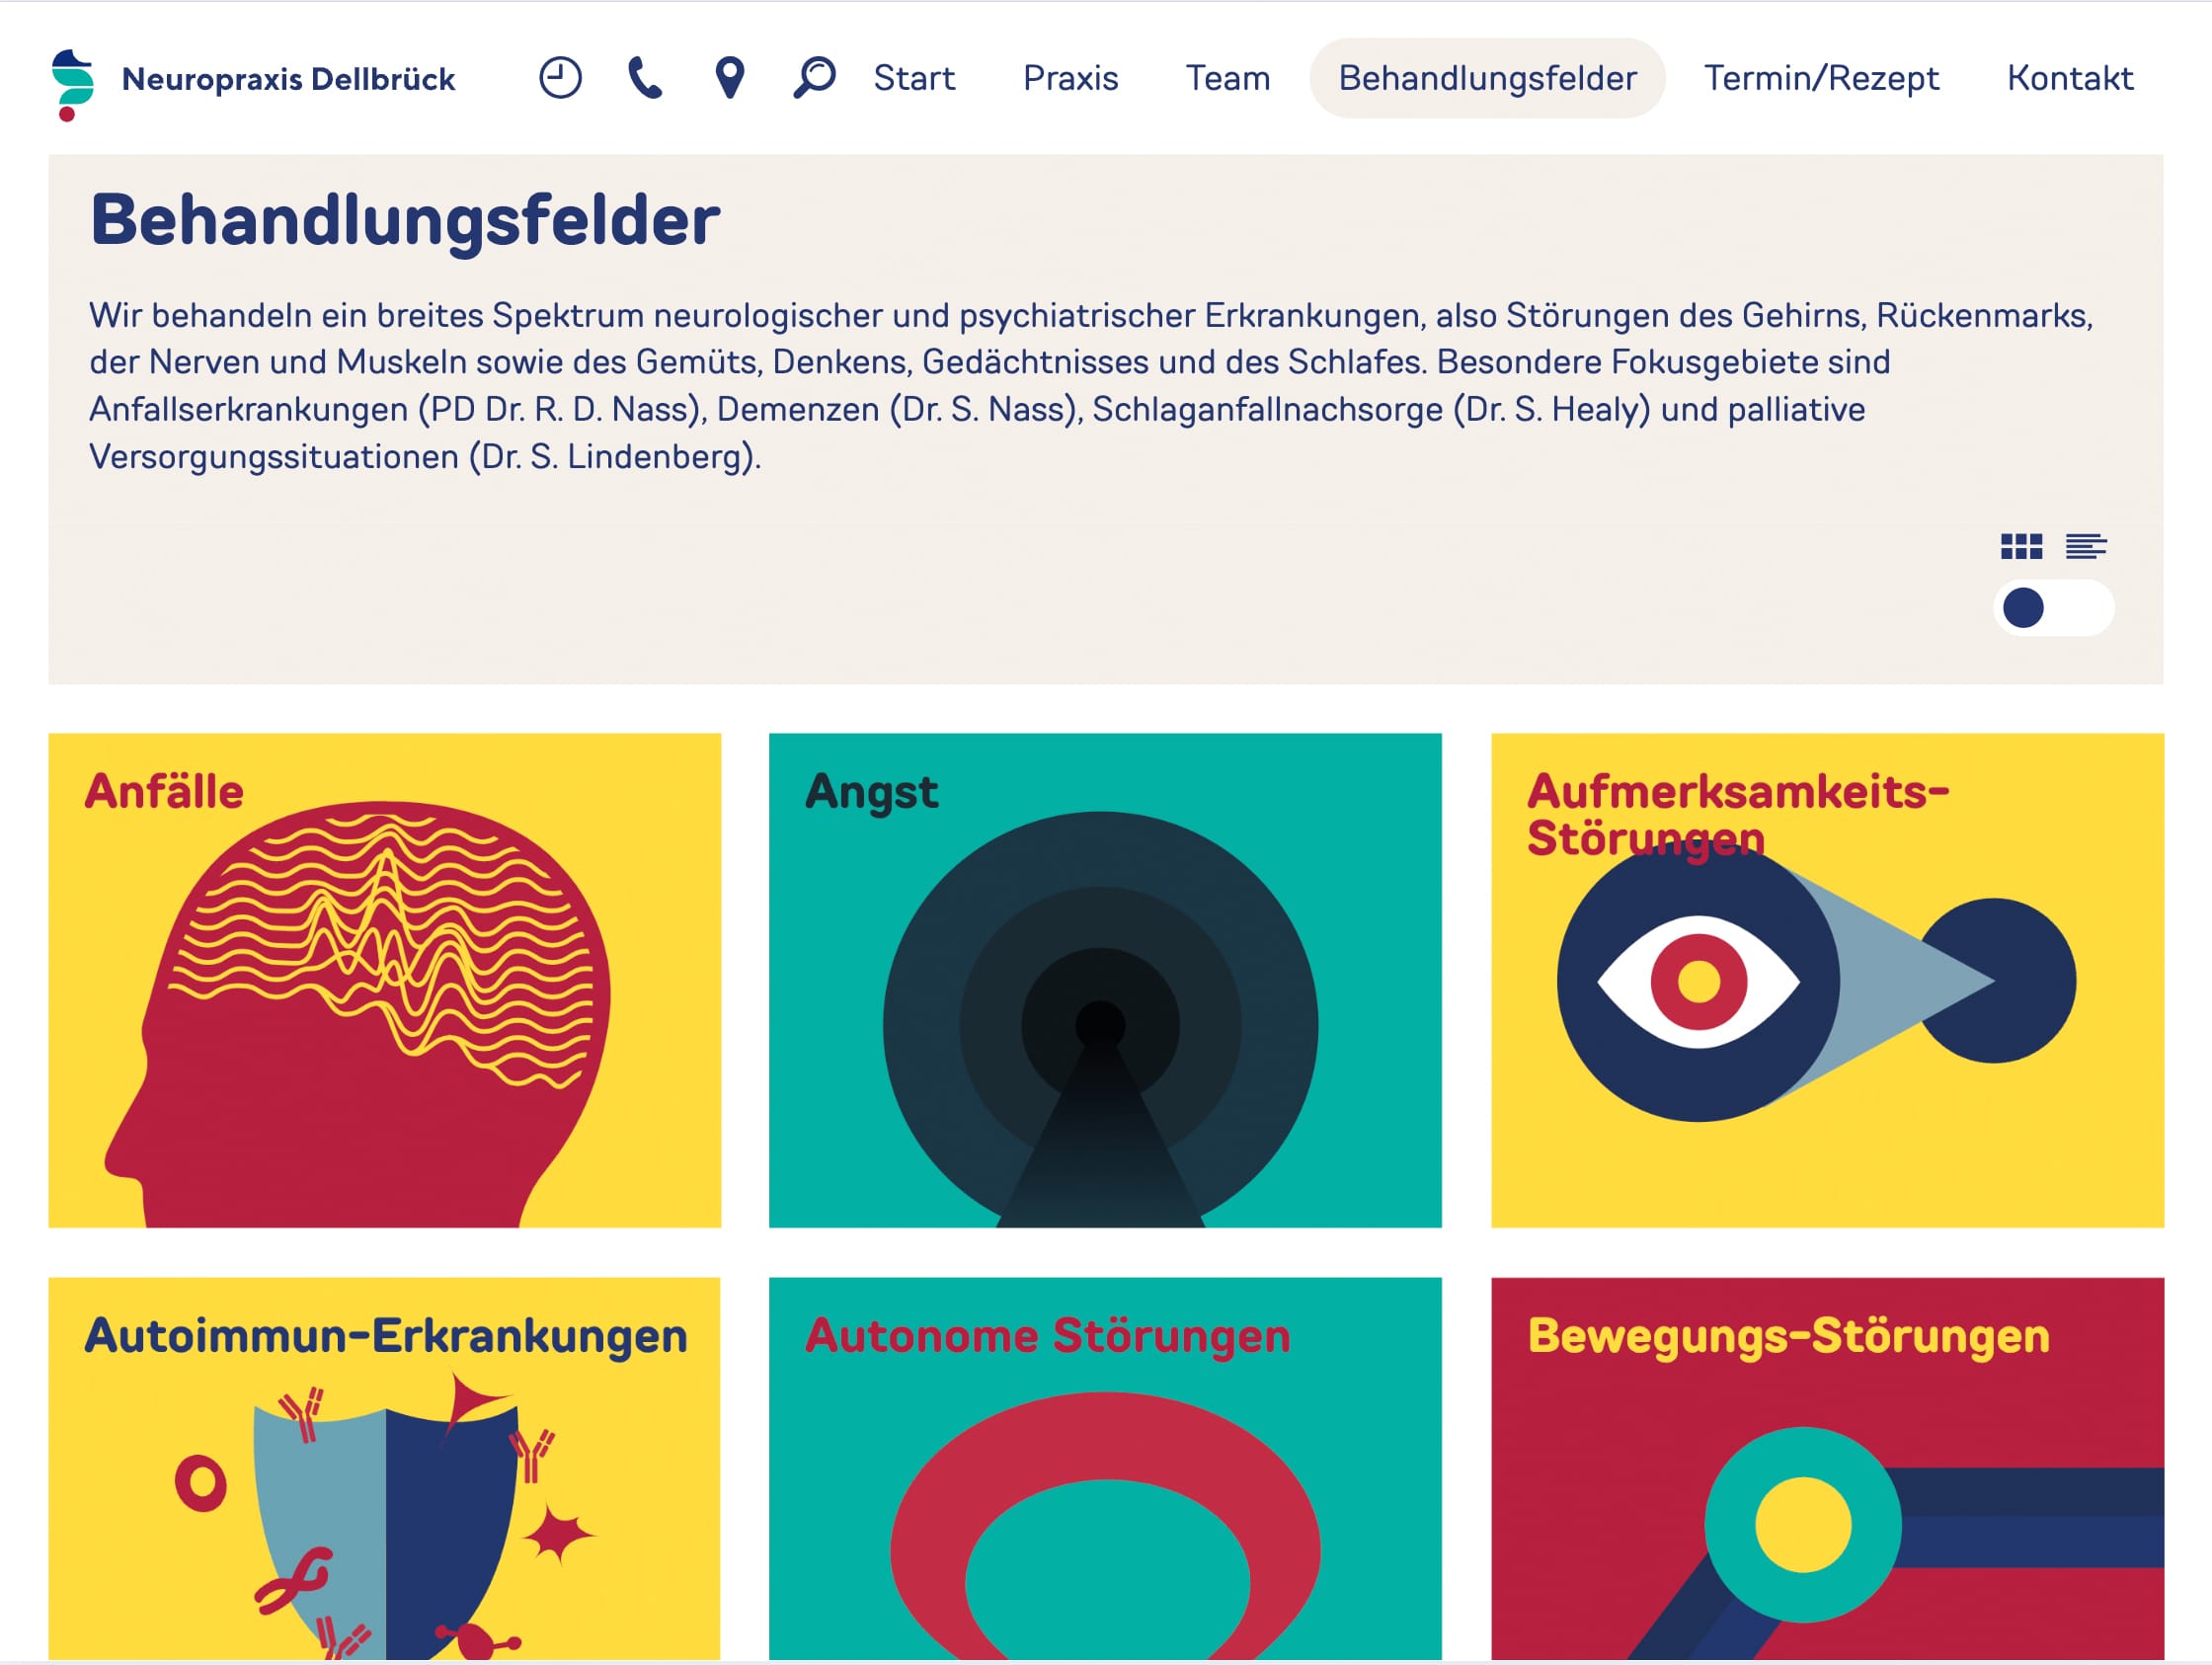Viewport: 2212px width, 1665px height.
Task: Toggle the grid/list view switch
Action: pyautogui.click(x=2053, y=608)
